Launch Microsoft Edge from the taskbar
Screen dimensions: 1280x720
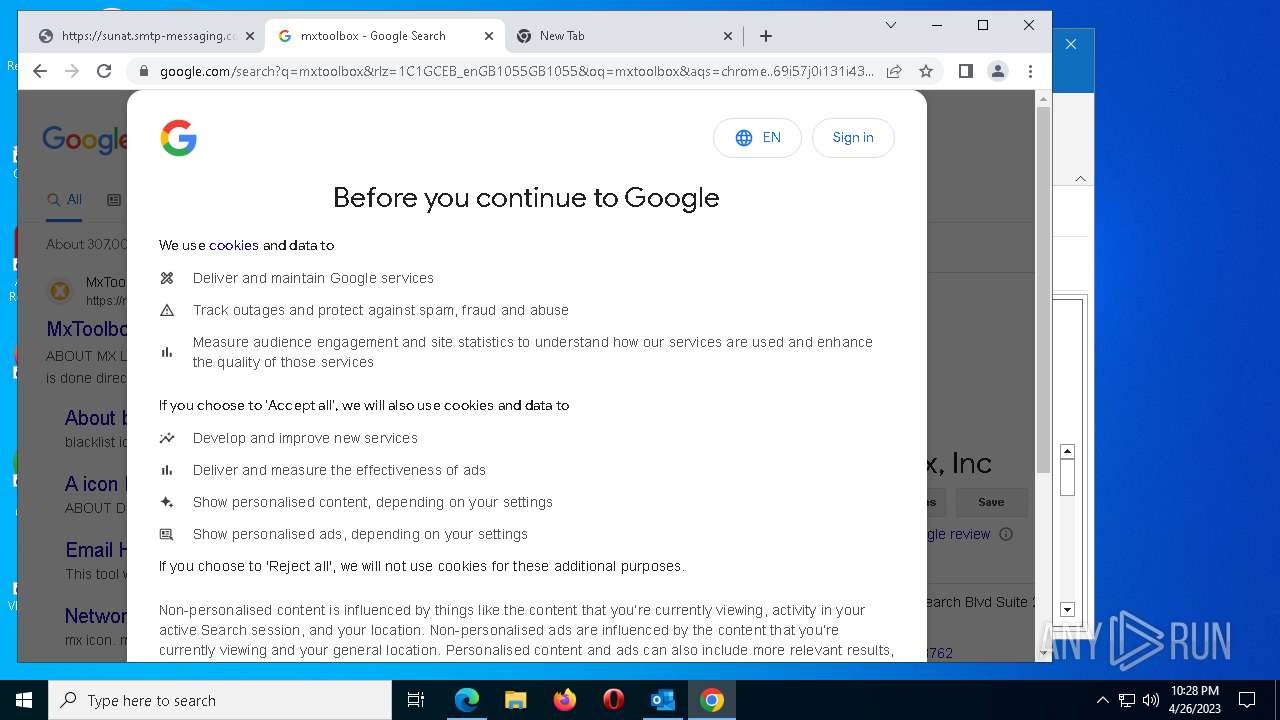(467, 700)
